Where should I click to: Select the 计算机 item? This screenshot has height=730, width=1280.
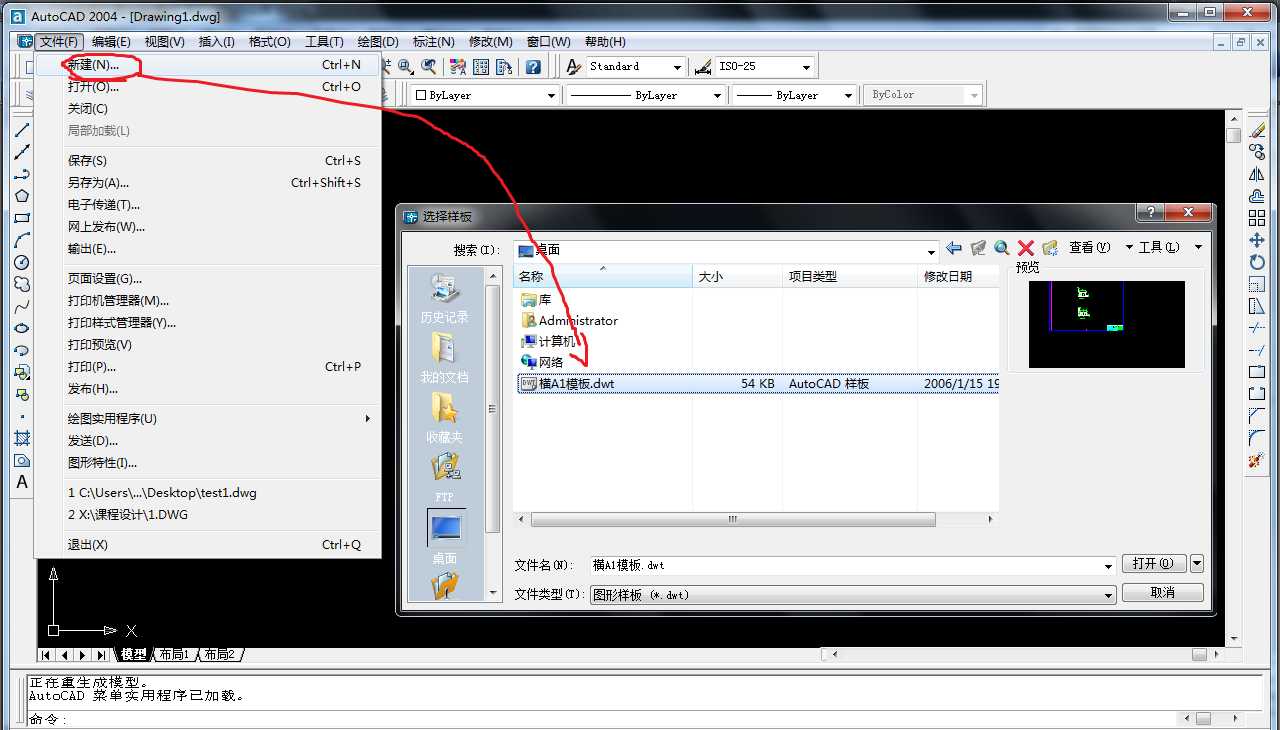pyautogui.click(x=548, y=342)
